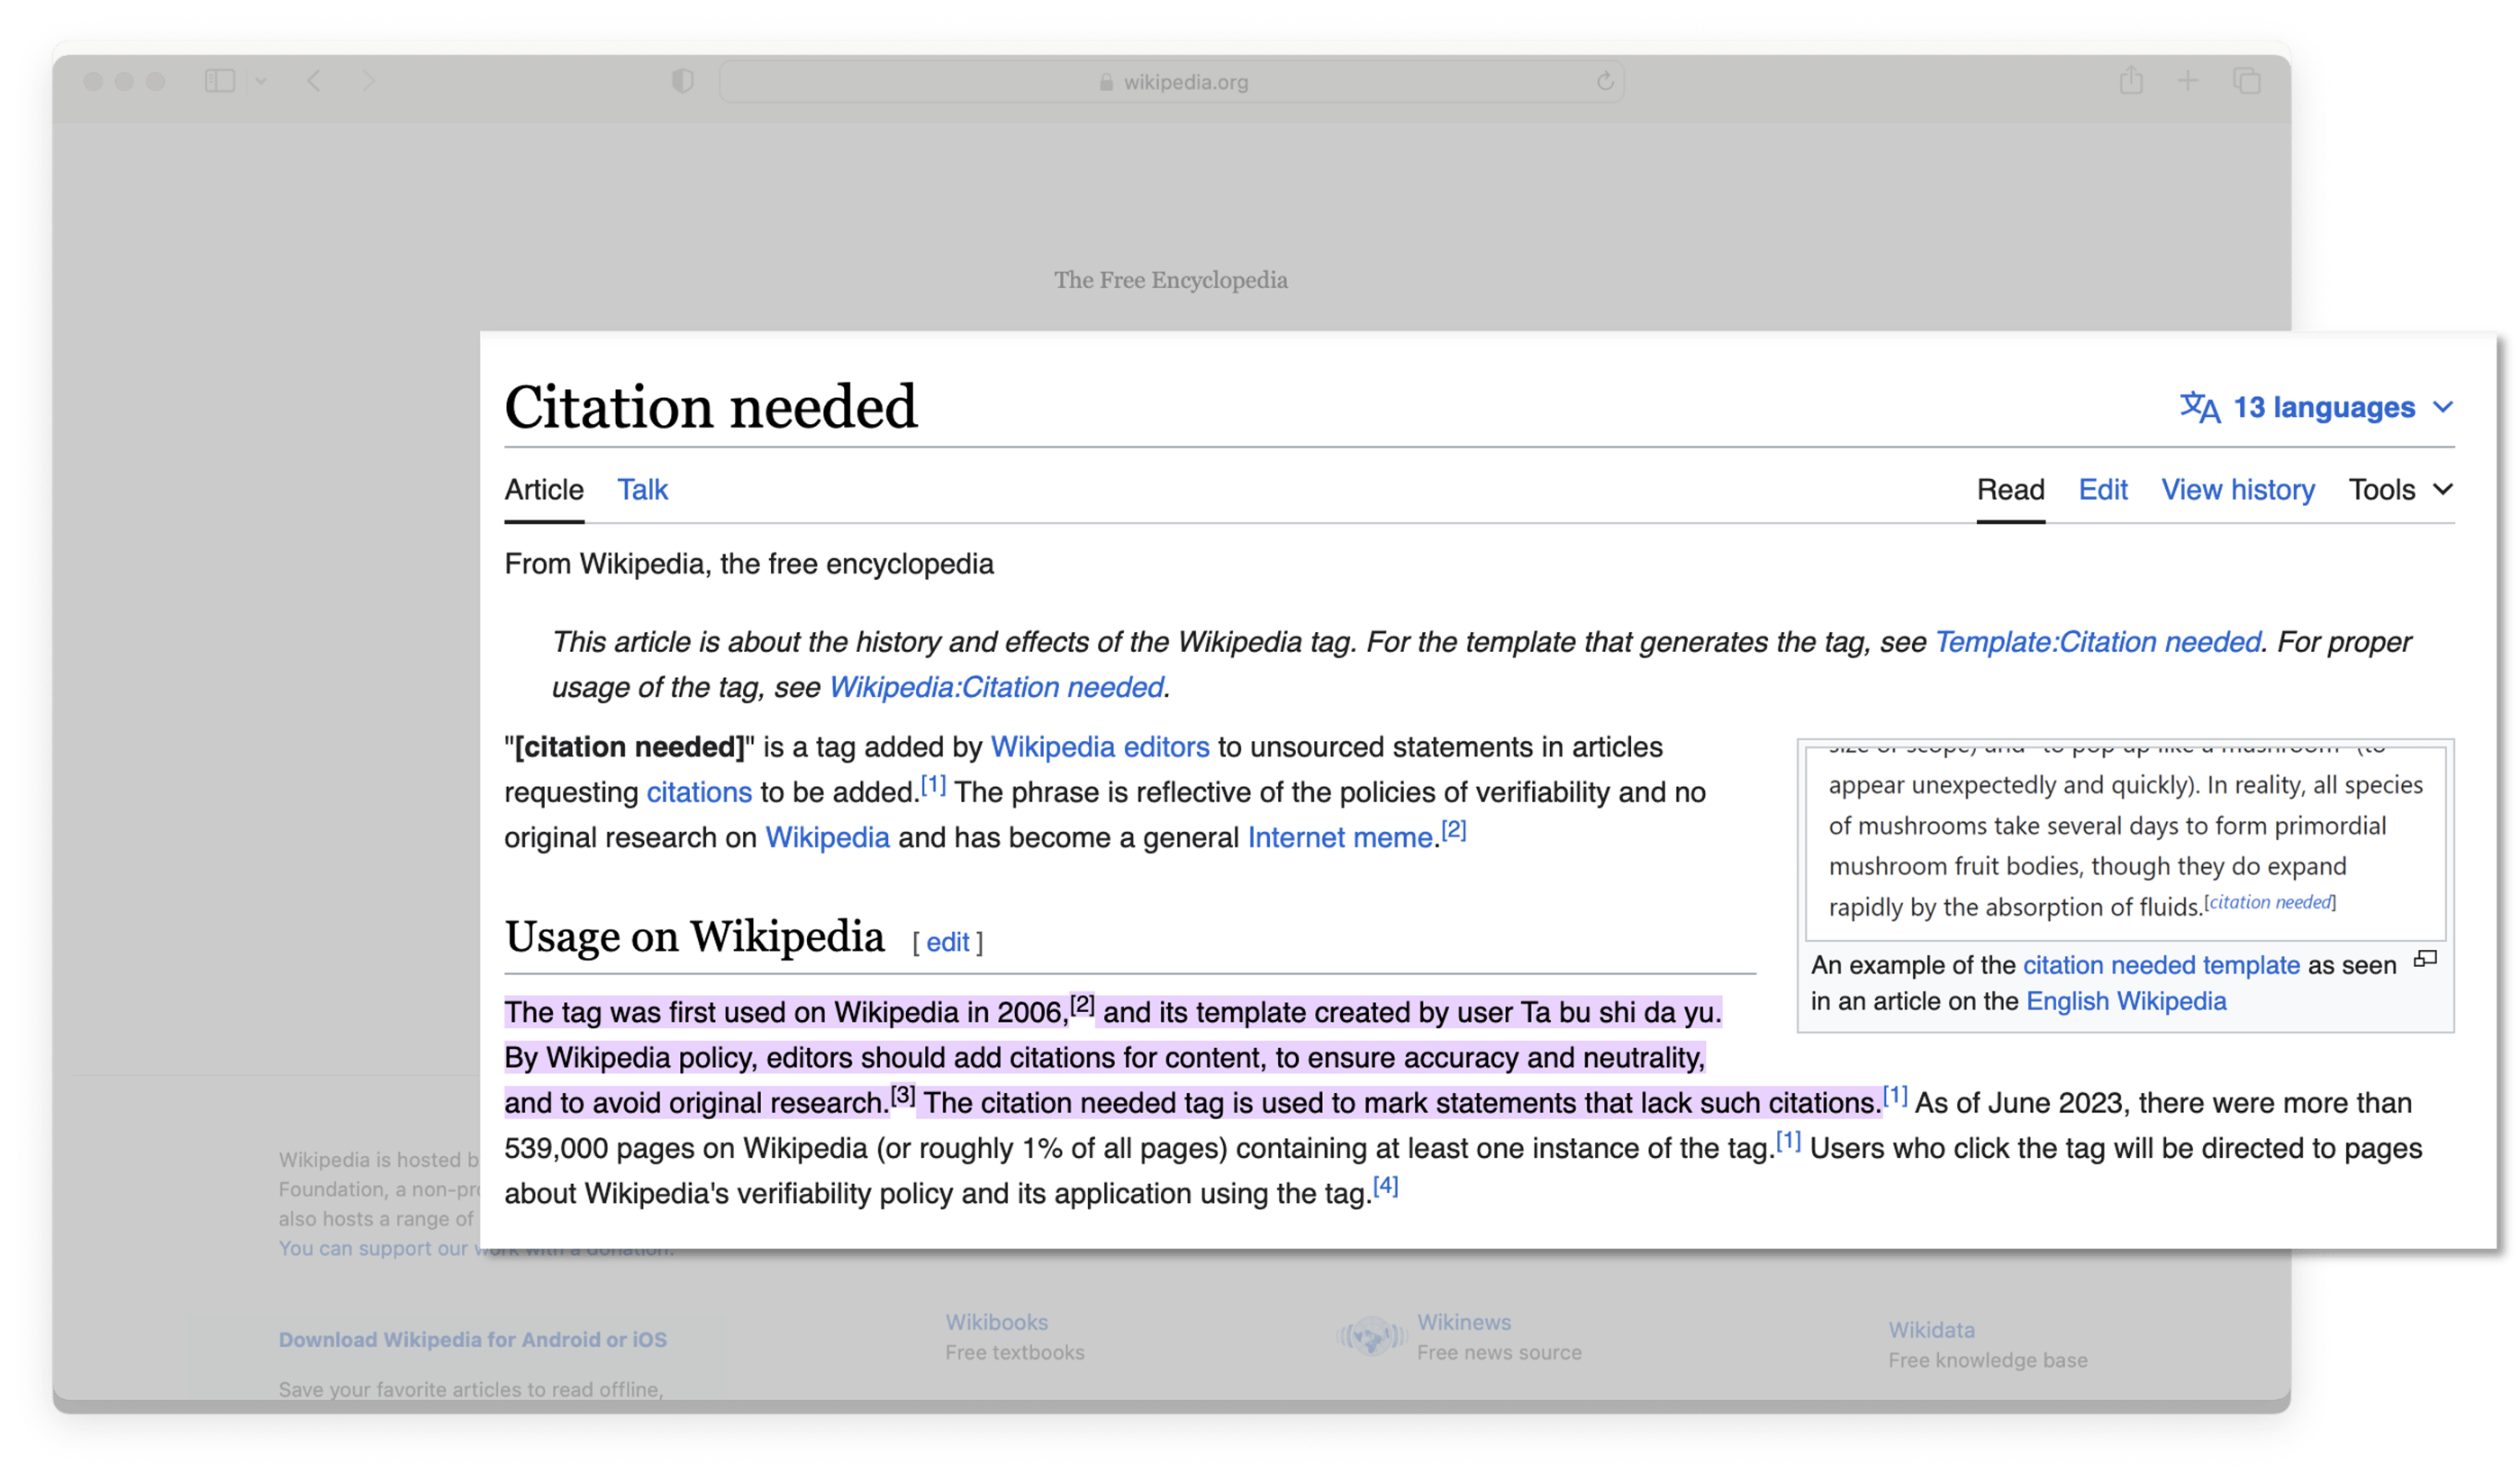Select View history
This screenshot has height=1482, width=2520.
(2237, 489)
